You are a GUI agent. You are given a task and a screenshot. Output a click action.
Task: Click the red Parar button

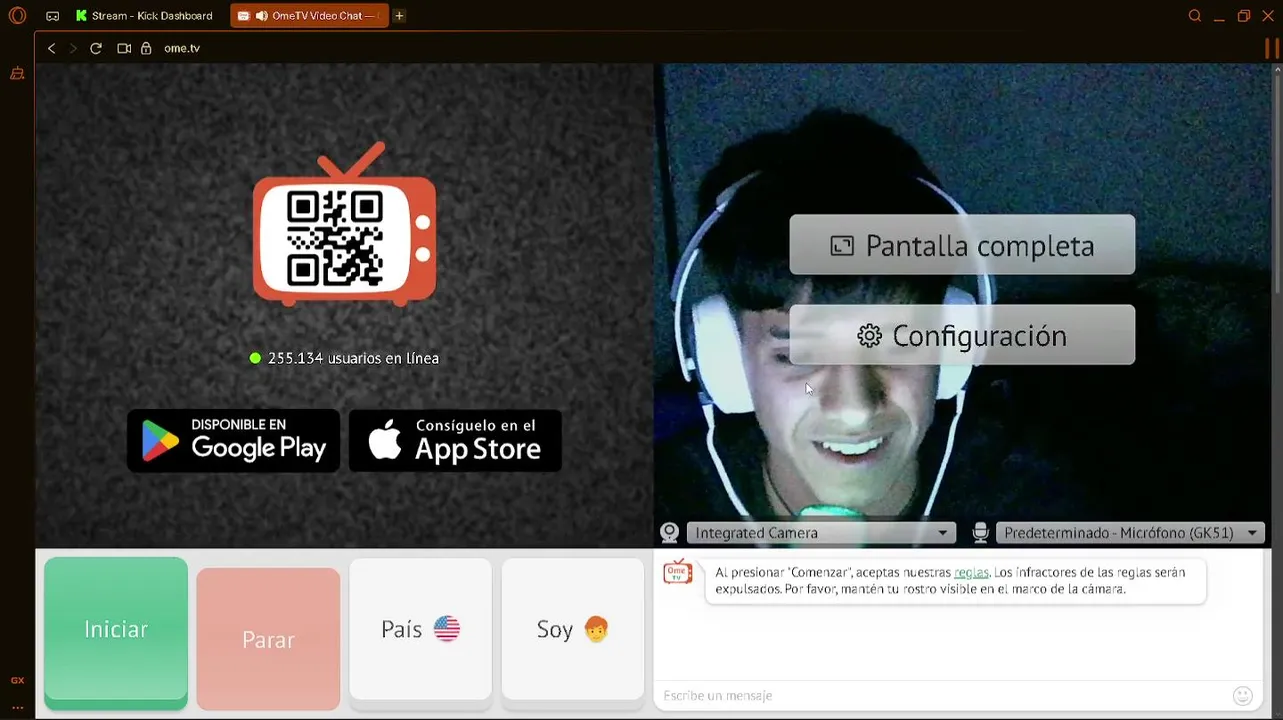tap(268, 639)
